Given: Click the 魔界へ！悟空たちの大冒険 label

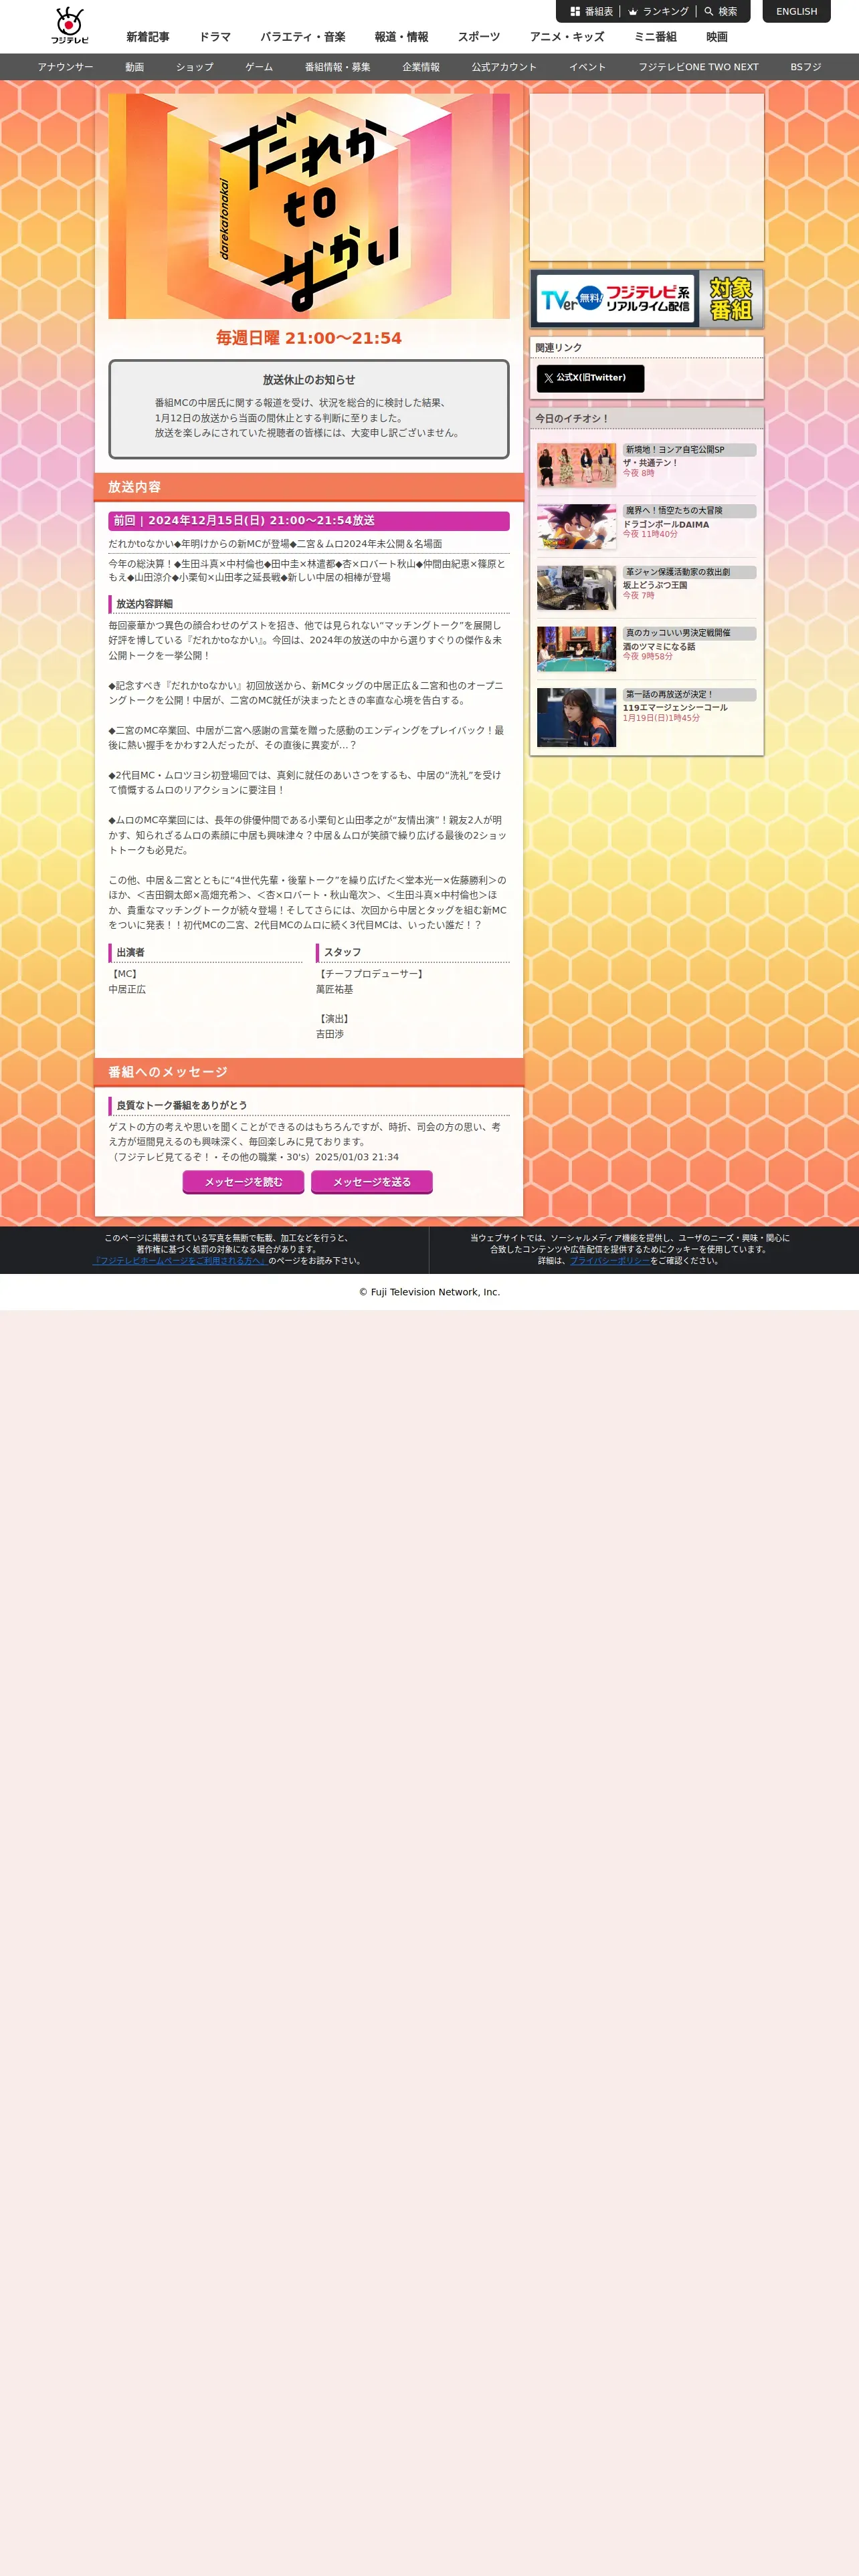Looking at the screenshot, I should click(x=689, y=511).
